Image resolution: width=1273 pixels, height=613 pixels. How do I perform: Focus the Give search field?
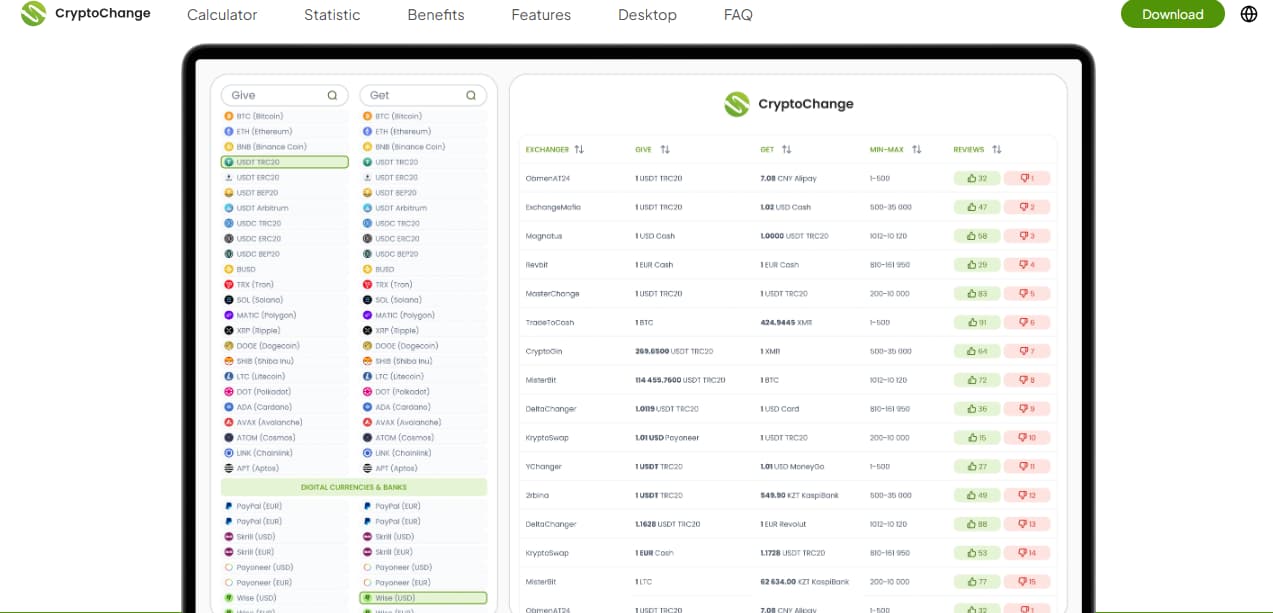[x=285, y=96]
